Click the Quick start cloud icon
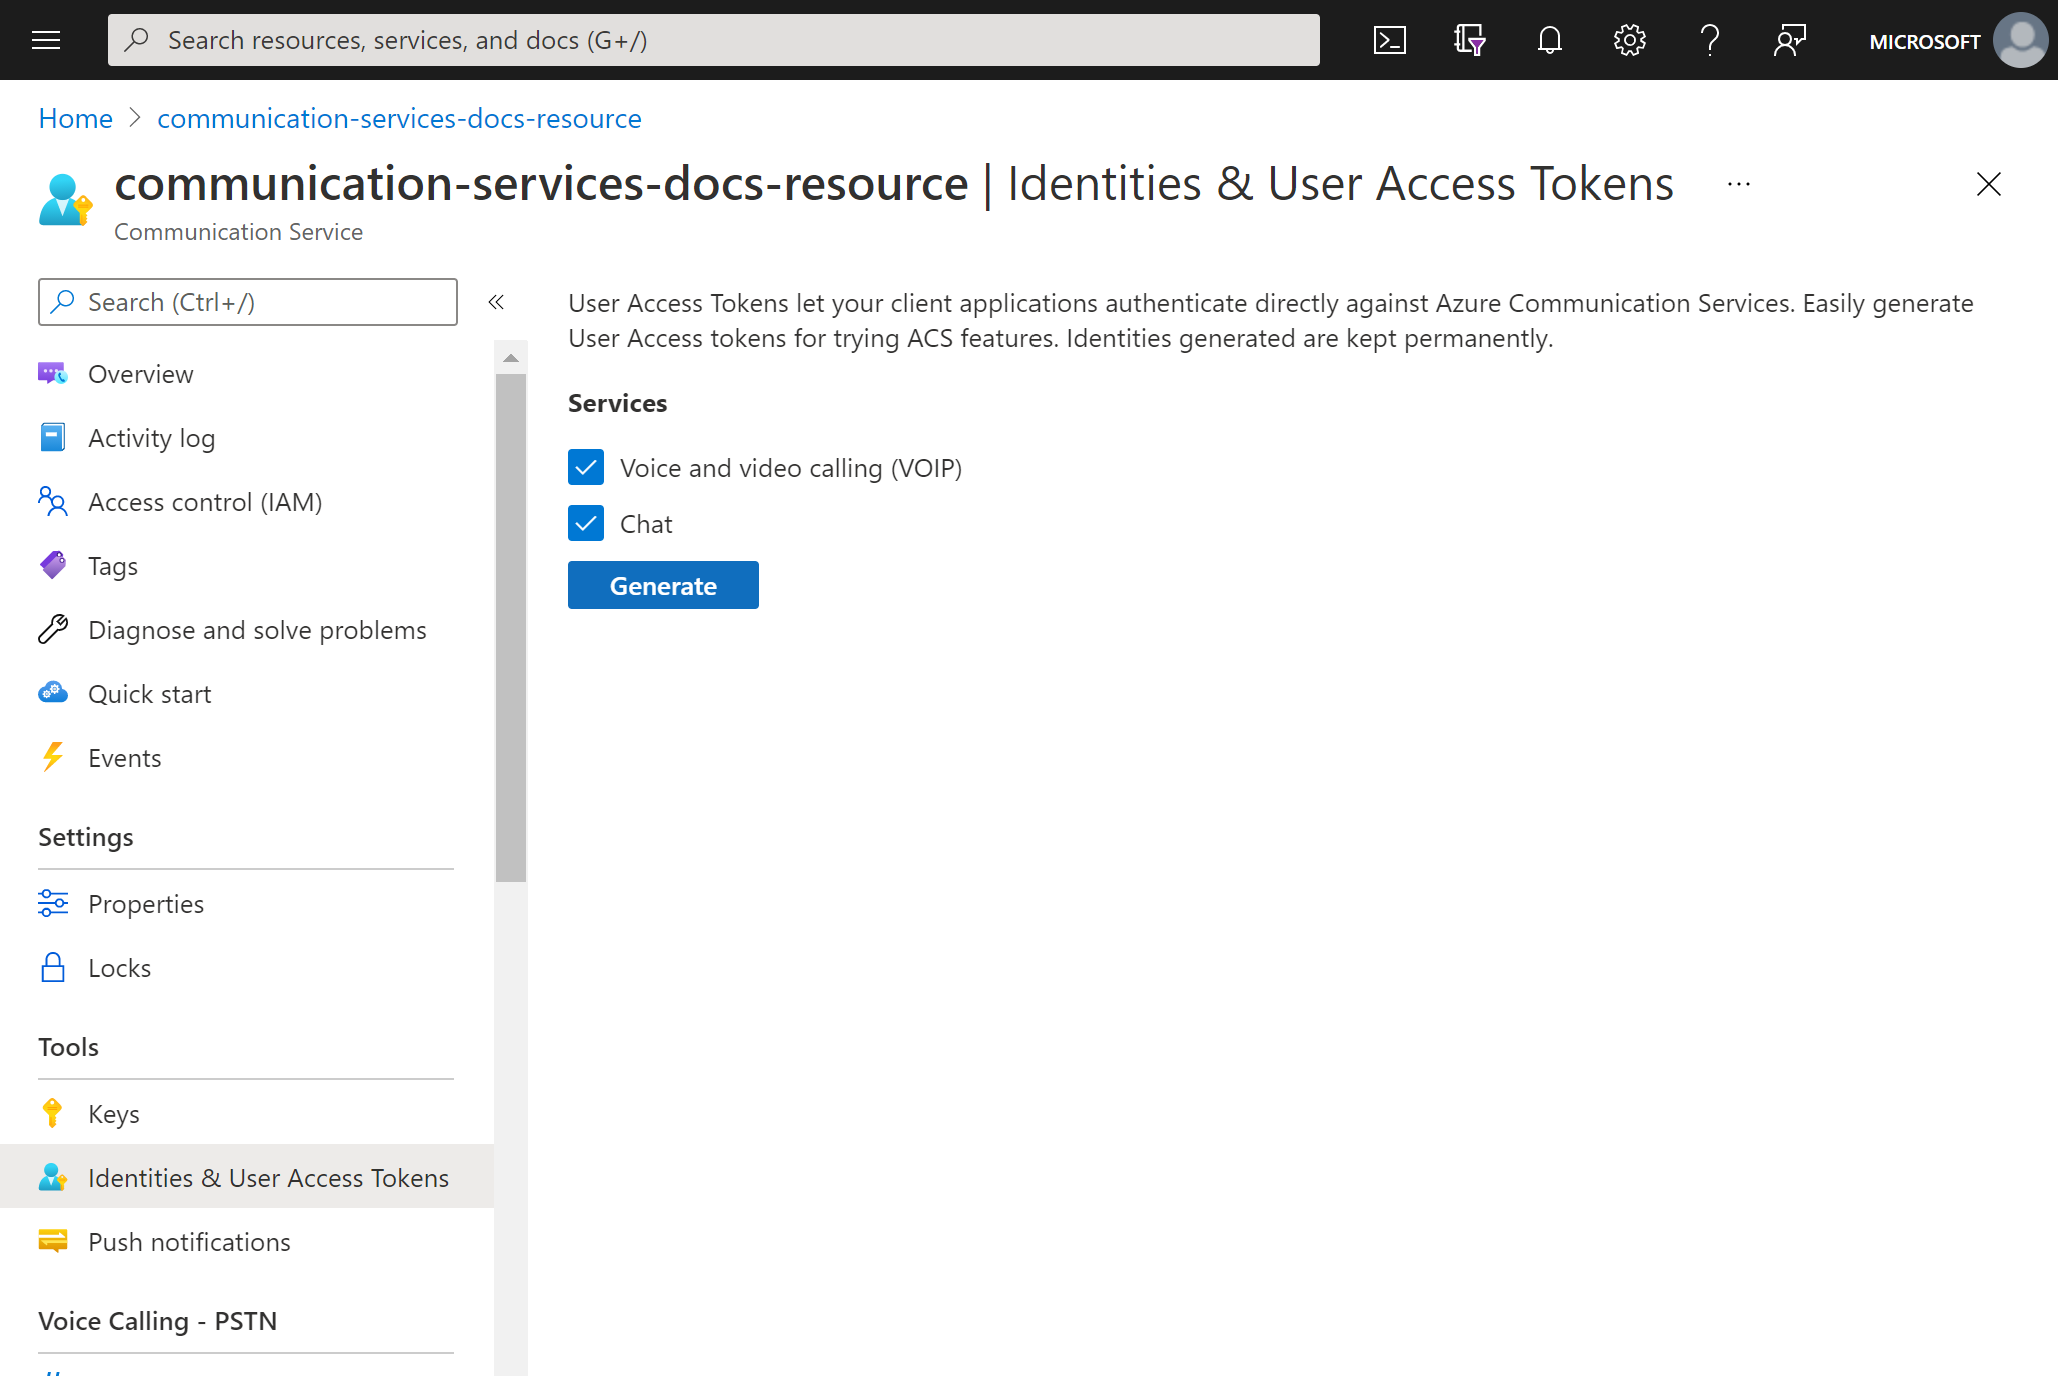The height and width of the screenshot is (1376, 2058). pos(52,693)
